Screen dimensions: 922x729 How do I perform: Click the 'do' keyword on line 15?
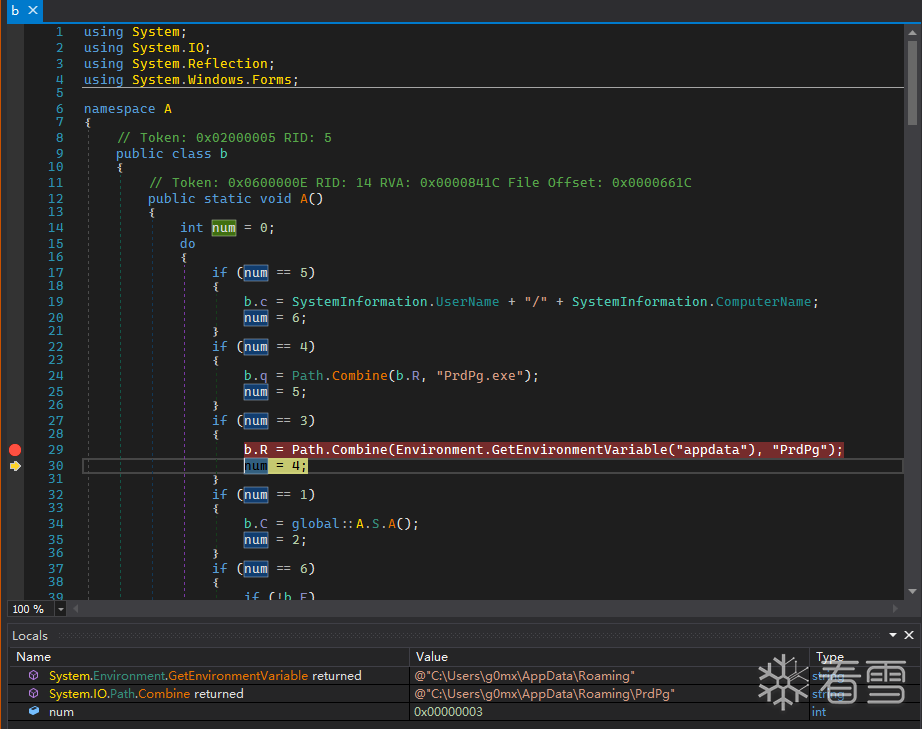[x=188, y=243]
